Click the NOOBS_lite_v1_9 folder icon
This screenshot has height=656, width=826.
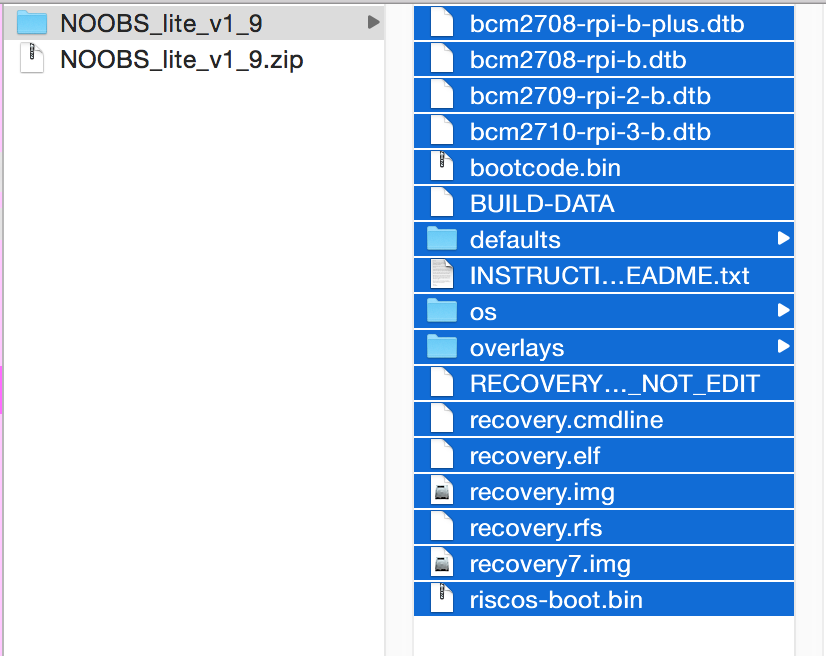click(x=33, y=23)
